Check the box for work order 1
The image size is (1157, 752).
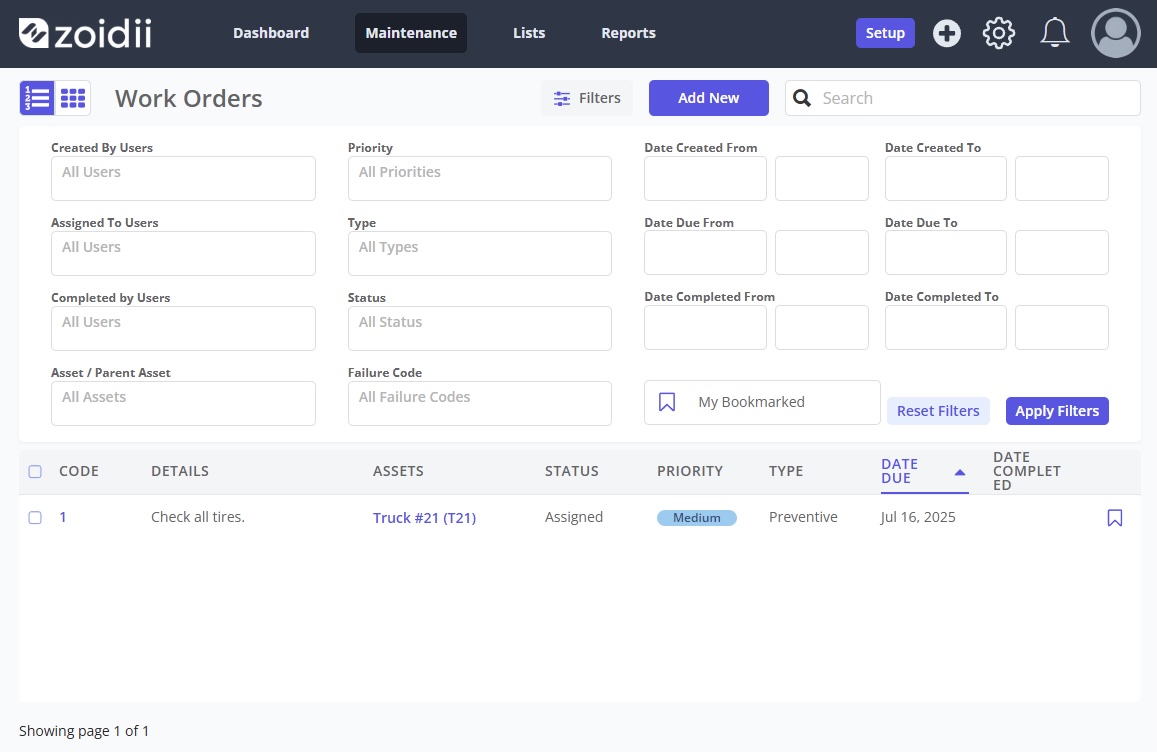pyautogui.click(x=35, y=518)
